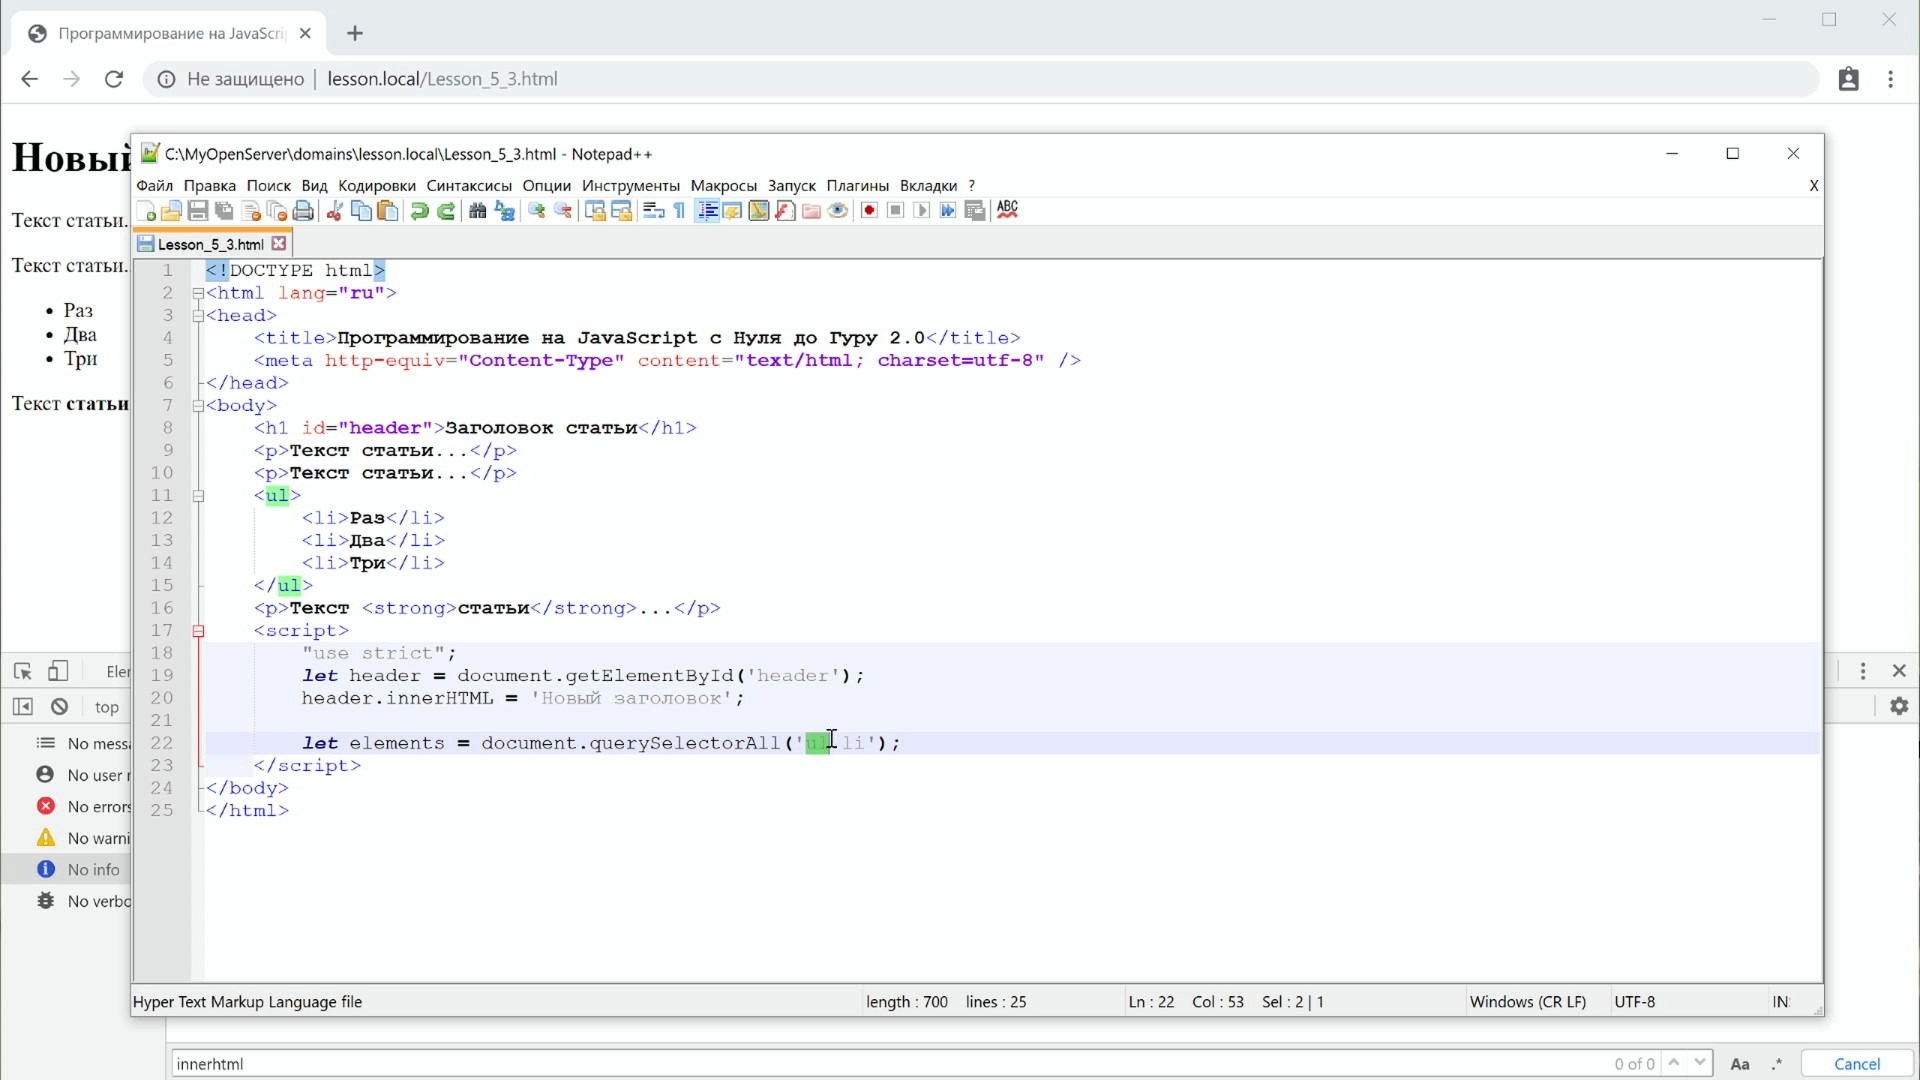Image resolution: width=1920 pixels, height=1080 pixels.
Task: Click the Cut scissors icon
Action: 335,211
